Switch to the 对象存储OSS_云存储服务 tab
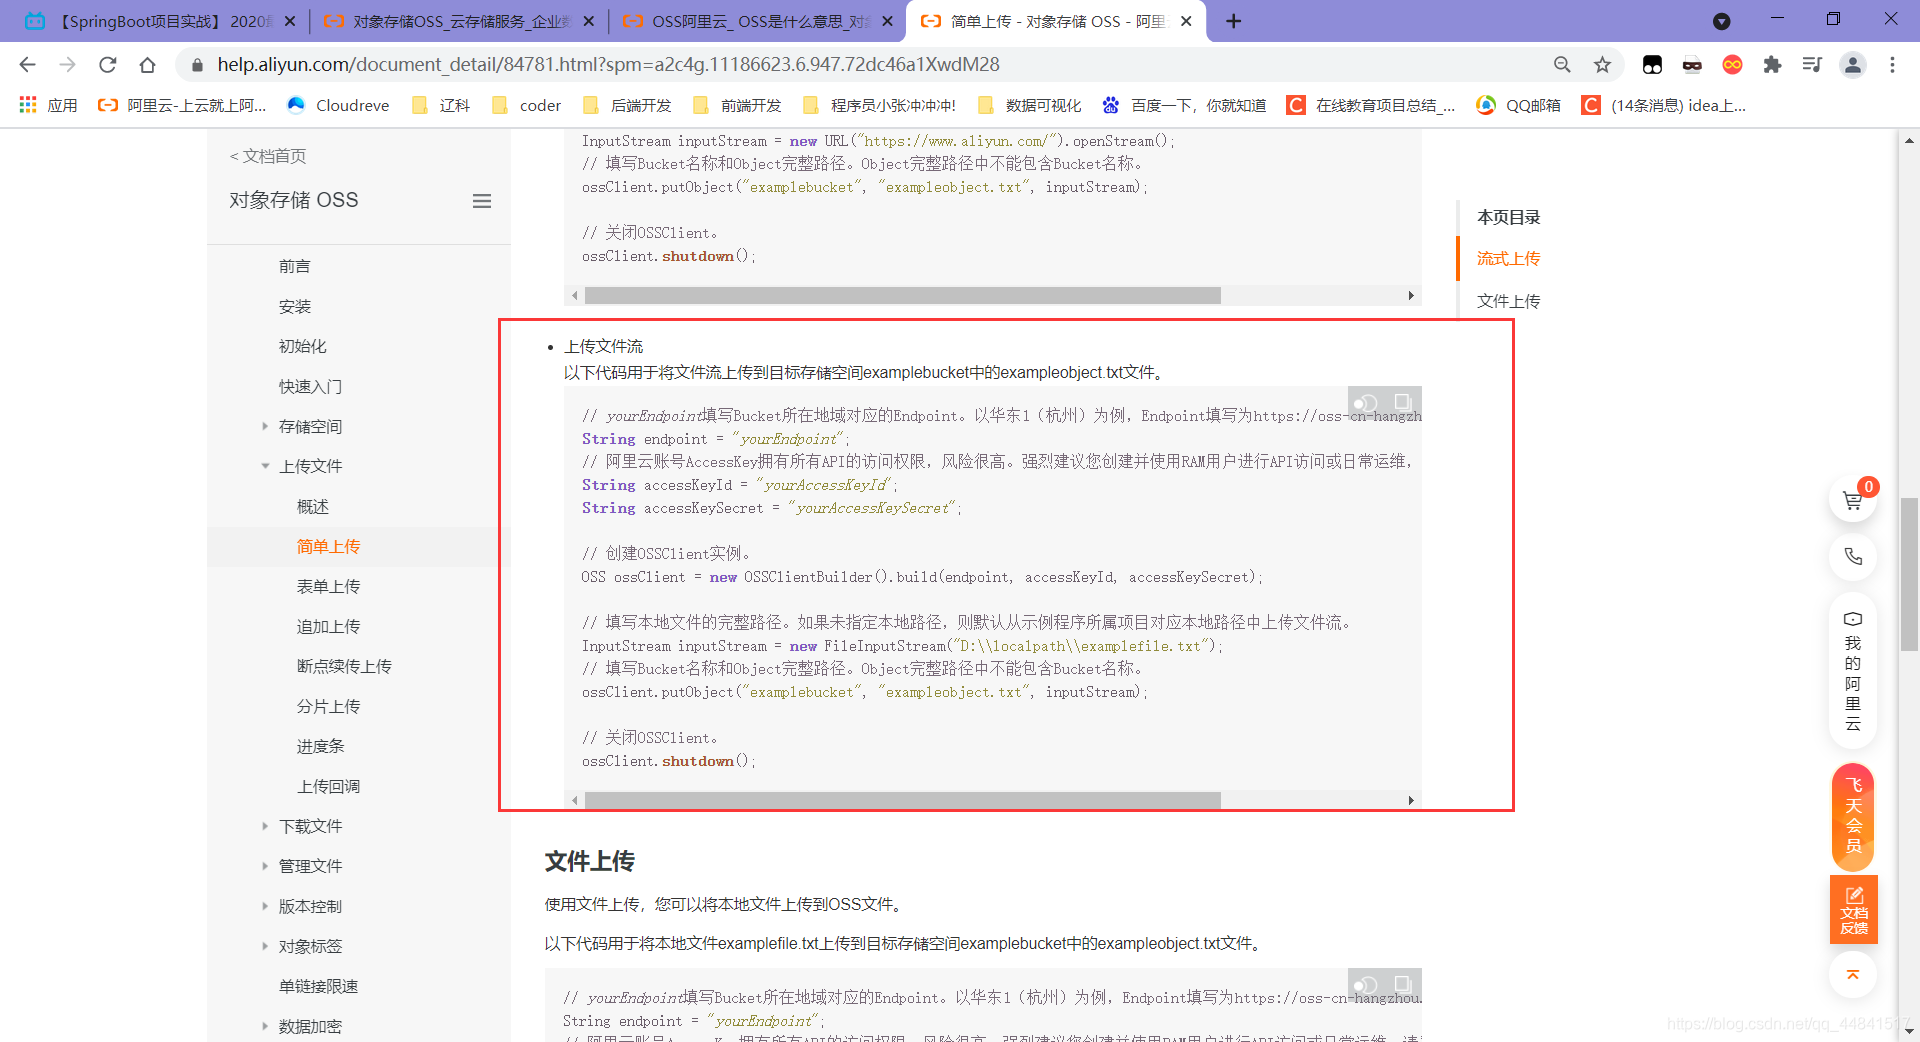The height and width of the screenshot is (1042, 1920). click(457, 21)
